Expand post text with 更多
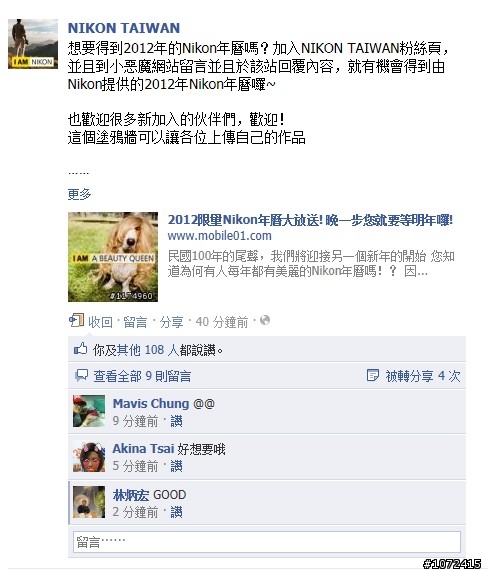 click(x=80, y=194)
